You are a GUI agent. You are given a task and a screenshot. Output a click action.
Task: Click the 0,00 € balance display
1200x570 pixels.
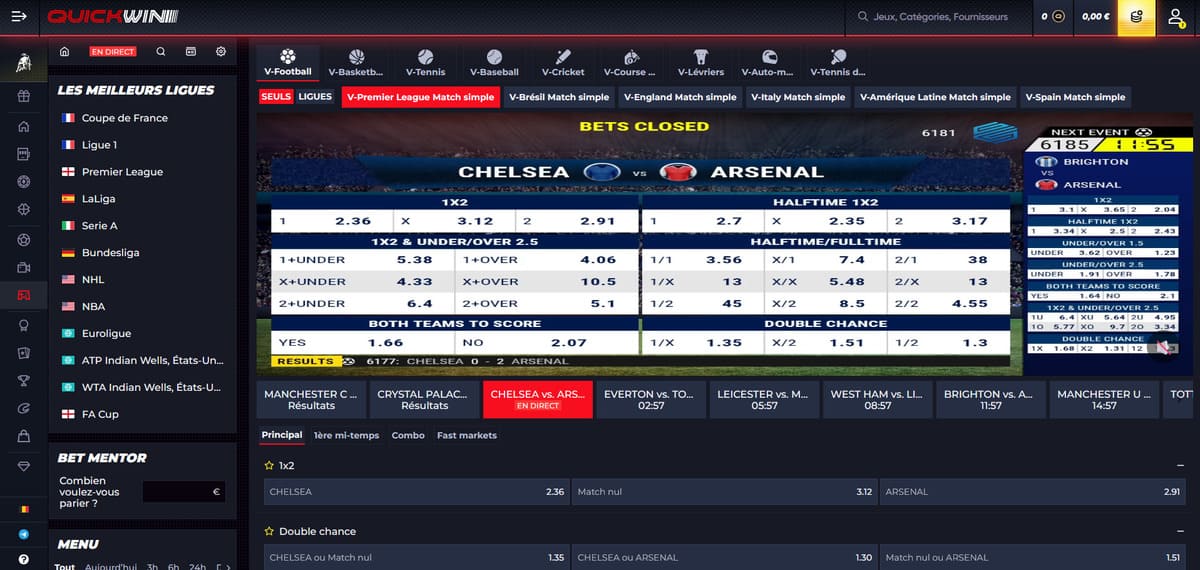pos(1096,16)
